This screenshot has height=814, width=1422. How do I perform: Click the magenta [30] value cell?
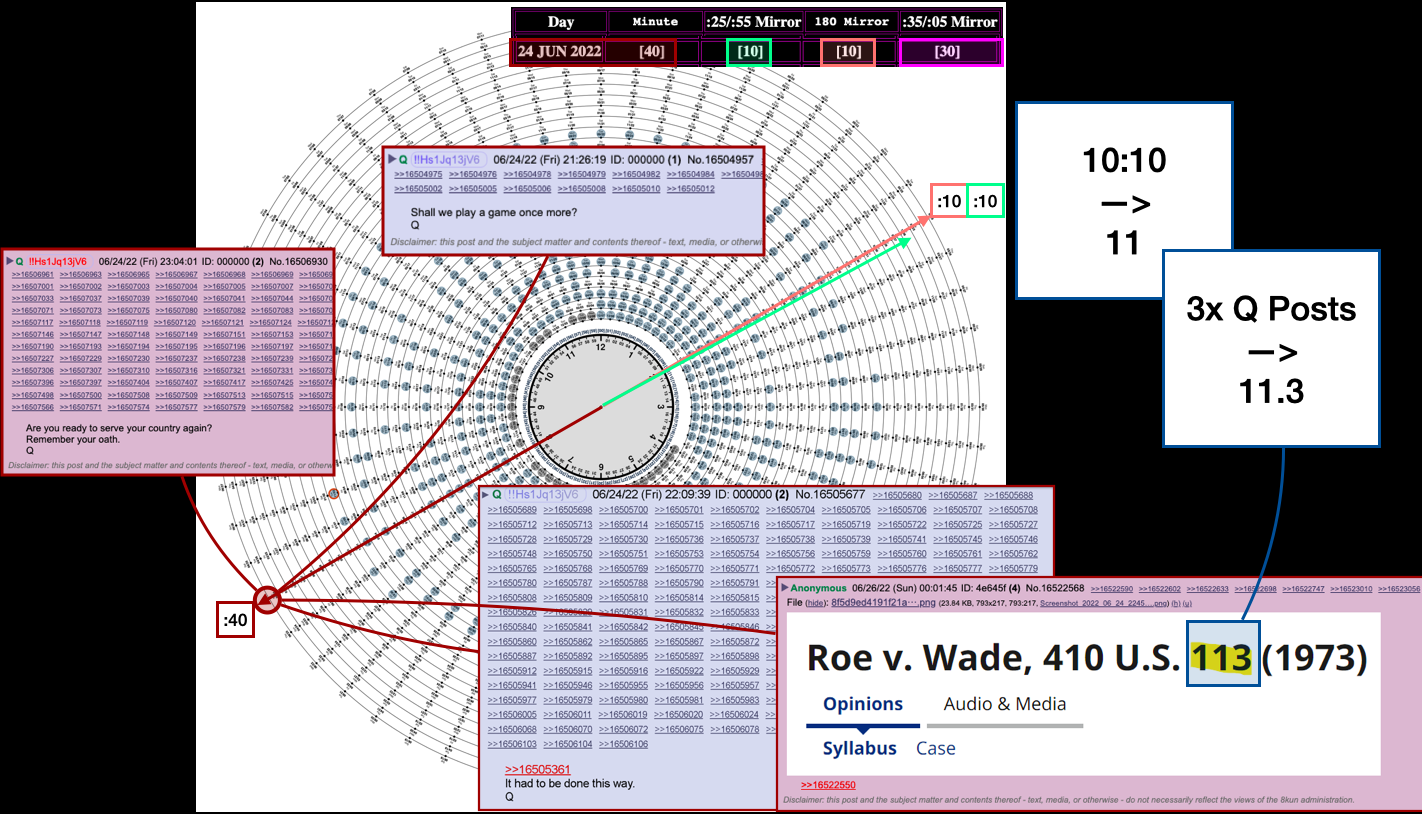click(951, 52)
